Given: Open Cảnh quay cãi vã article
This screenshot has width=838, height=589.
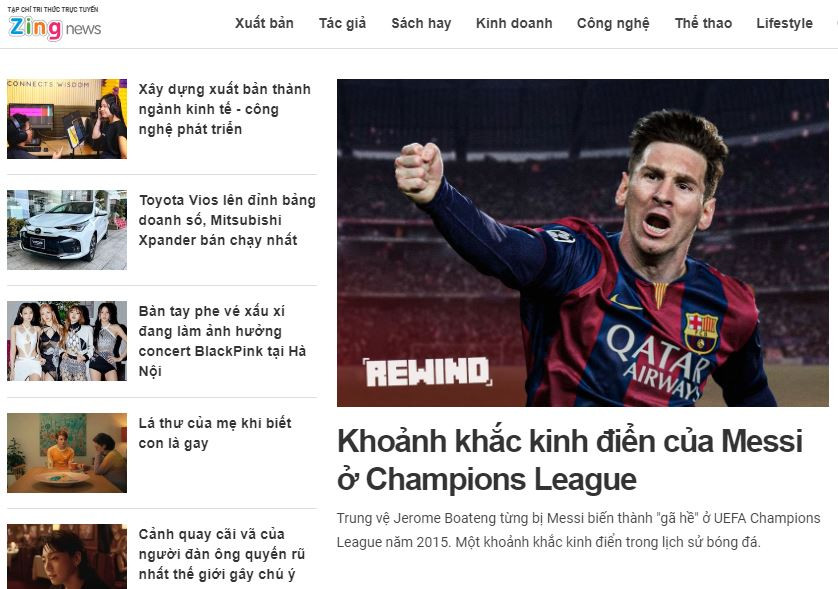Looking at the screenshot, I should (222, 554).
